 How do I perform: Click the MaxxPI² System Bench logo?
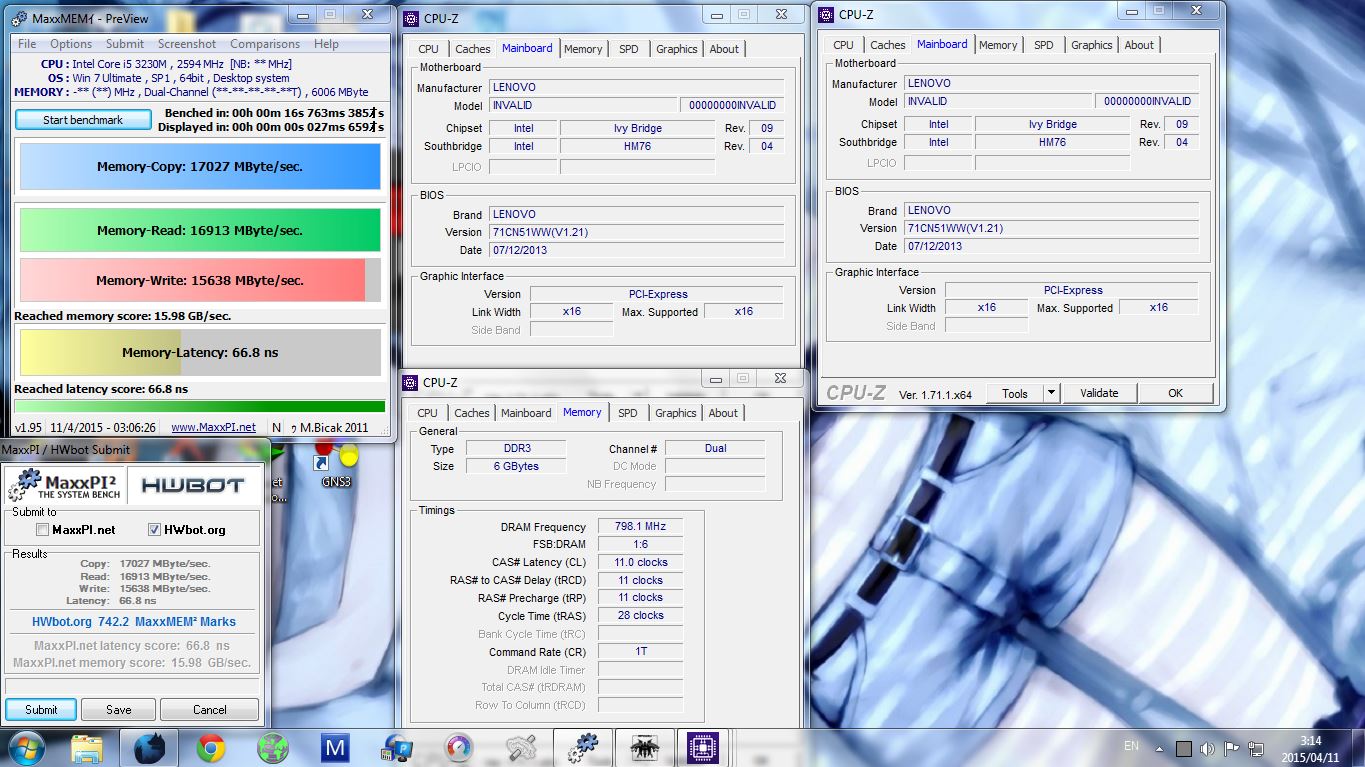tap(65, 485)
